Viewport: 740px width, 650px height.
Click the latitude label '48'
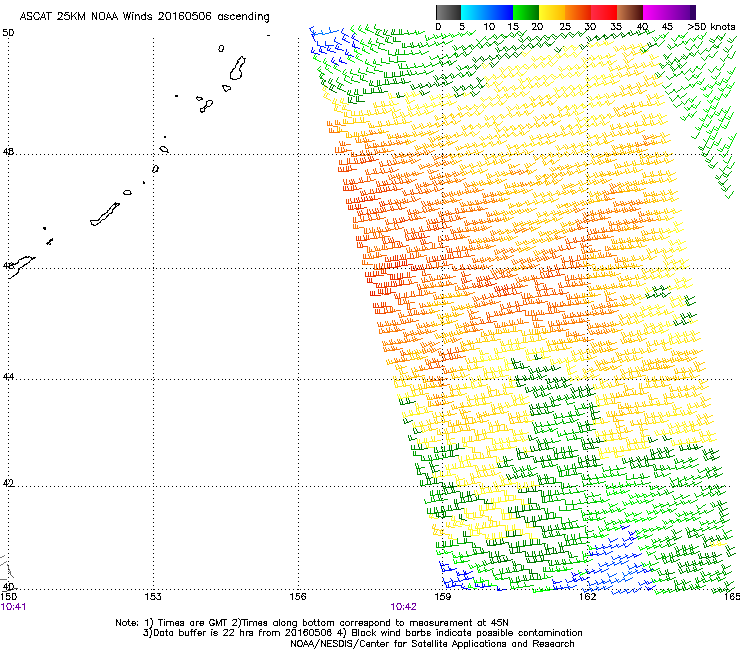tap(8, 152)
